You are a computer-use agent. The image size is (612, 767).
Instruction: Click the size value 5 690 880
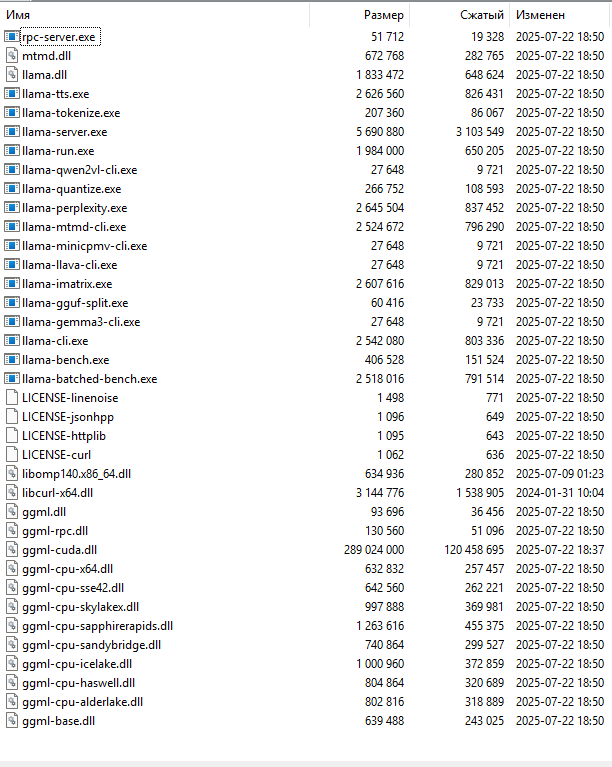point(380,132)
